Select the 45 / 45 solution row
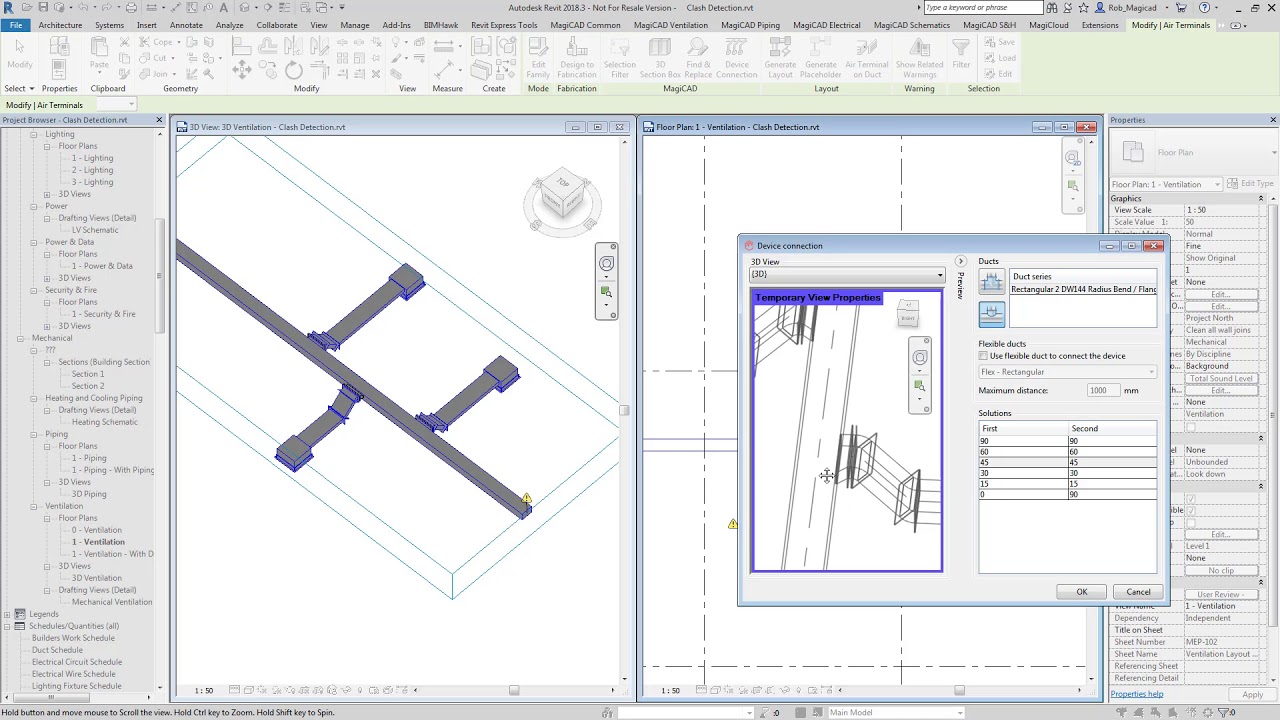Viewport: 1280px width, 720px height. 1067,462
